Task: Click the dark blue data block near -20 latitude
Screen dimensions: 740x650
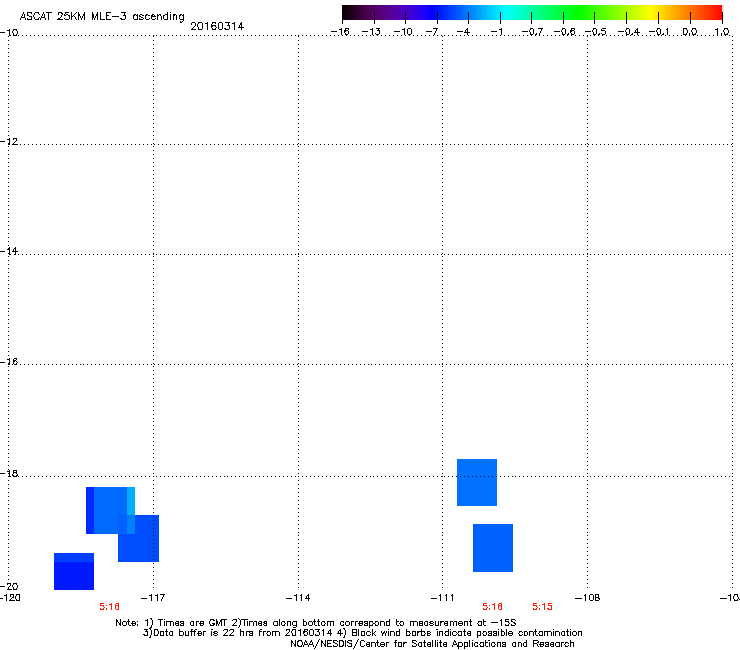Action: (74, 571)
